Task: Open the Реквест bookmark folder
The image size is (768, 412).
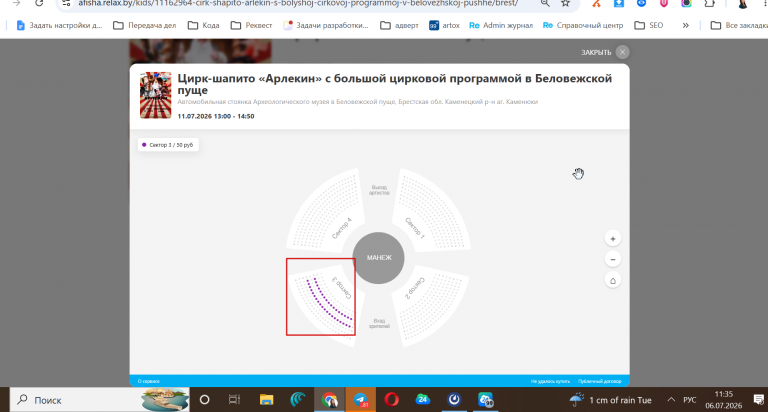Action: click(x=251, y=25)
